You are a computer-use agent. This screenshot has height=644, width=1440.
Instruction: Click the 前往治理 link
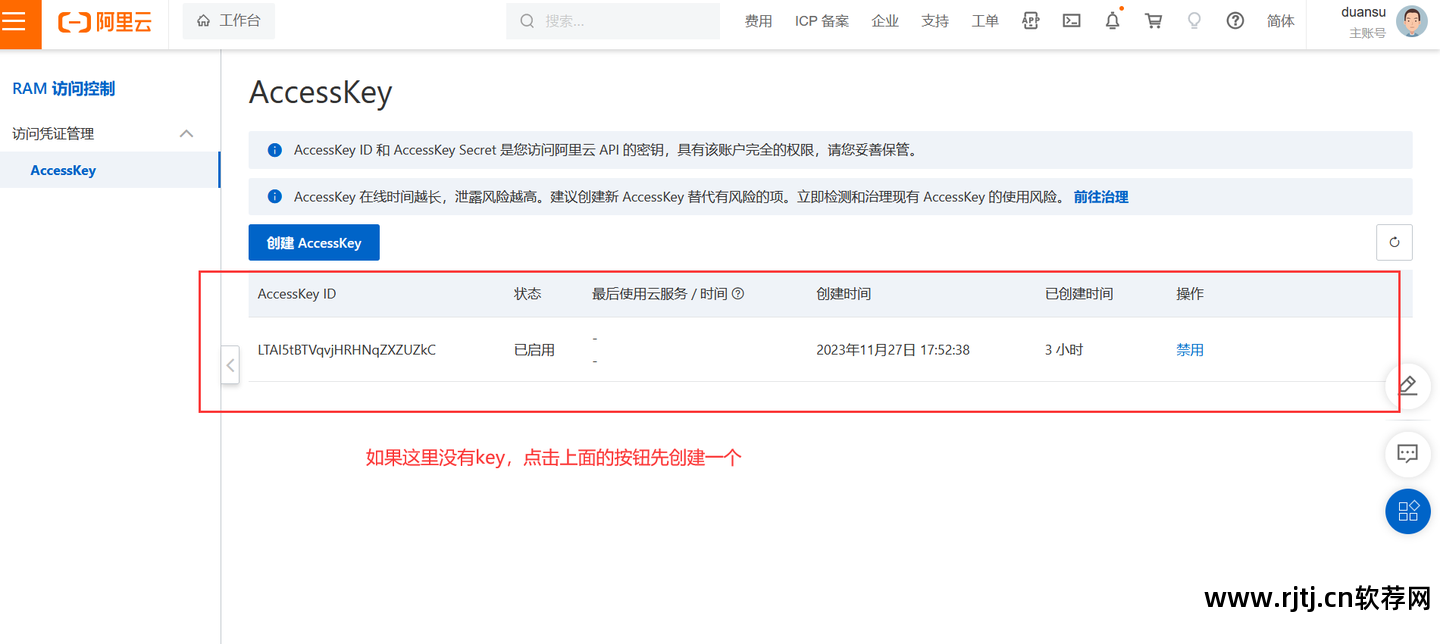tap(1101, 197)
